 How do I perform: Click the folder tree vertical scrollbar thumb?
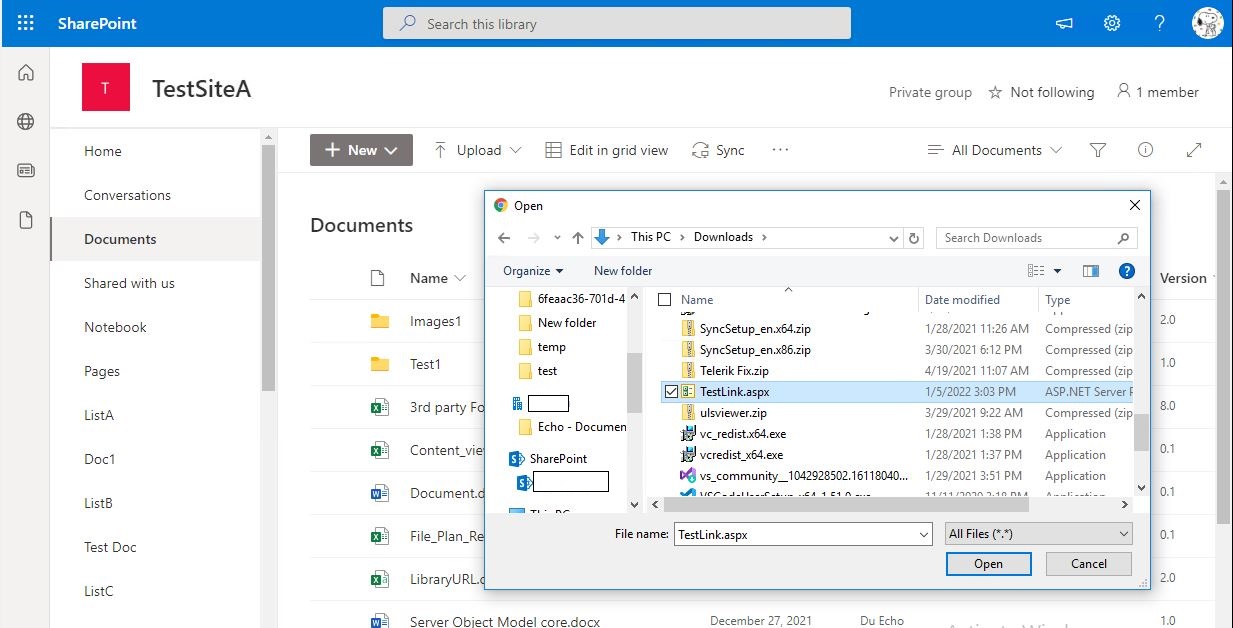click(x=634, y=382)
